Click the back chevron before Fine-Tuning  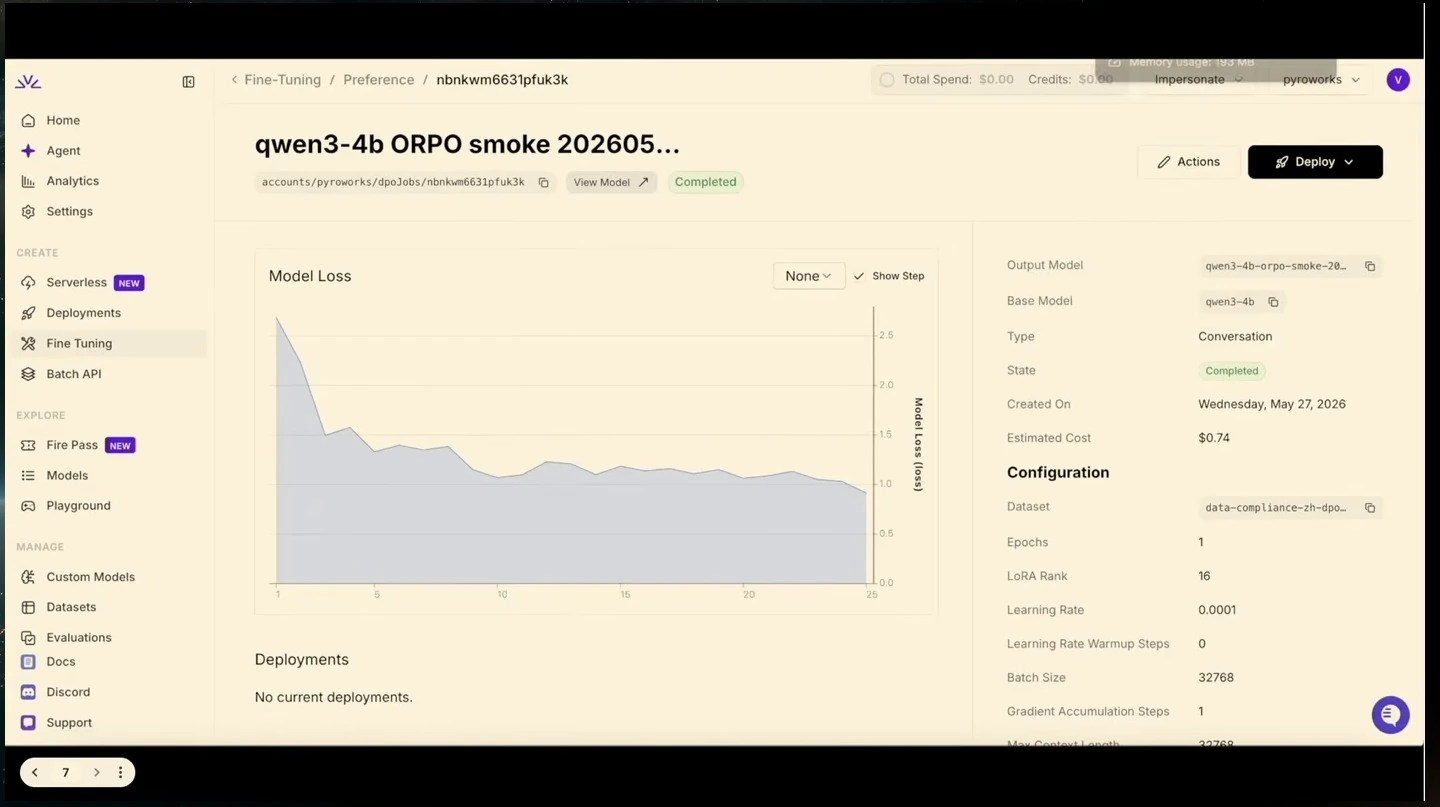tap(234, 80)
